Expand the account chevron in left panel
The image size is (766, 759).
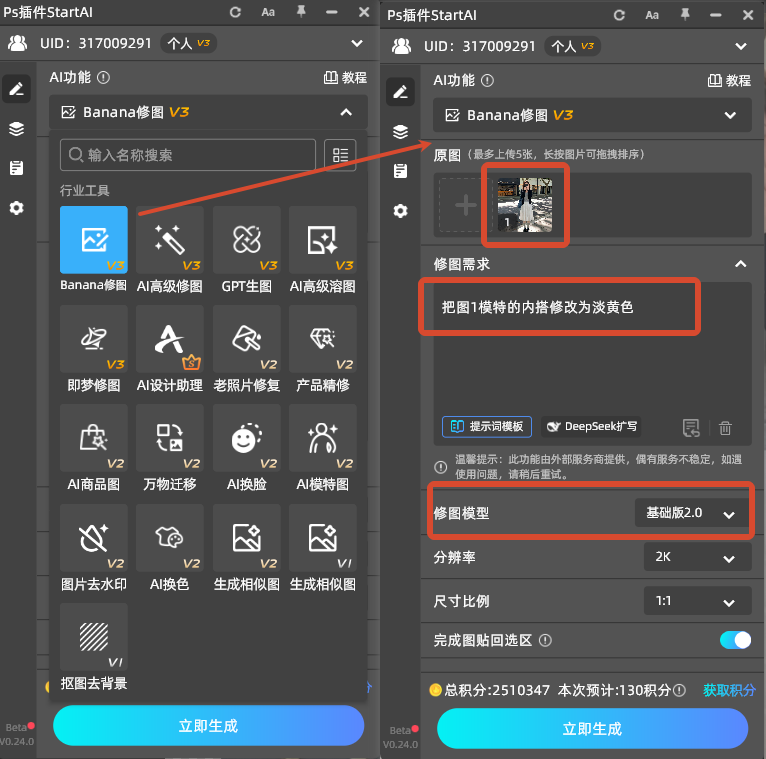click(x=357, y=43)
